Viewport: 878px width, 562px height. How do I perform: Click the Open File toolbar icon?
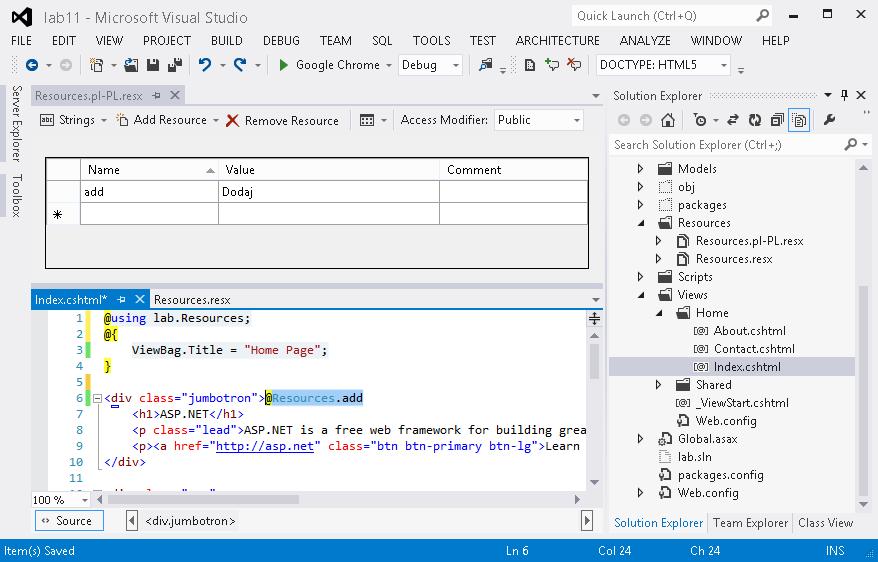click(x=131, y=65)
